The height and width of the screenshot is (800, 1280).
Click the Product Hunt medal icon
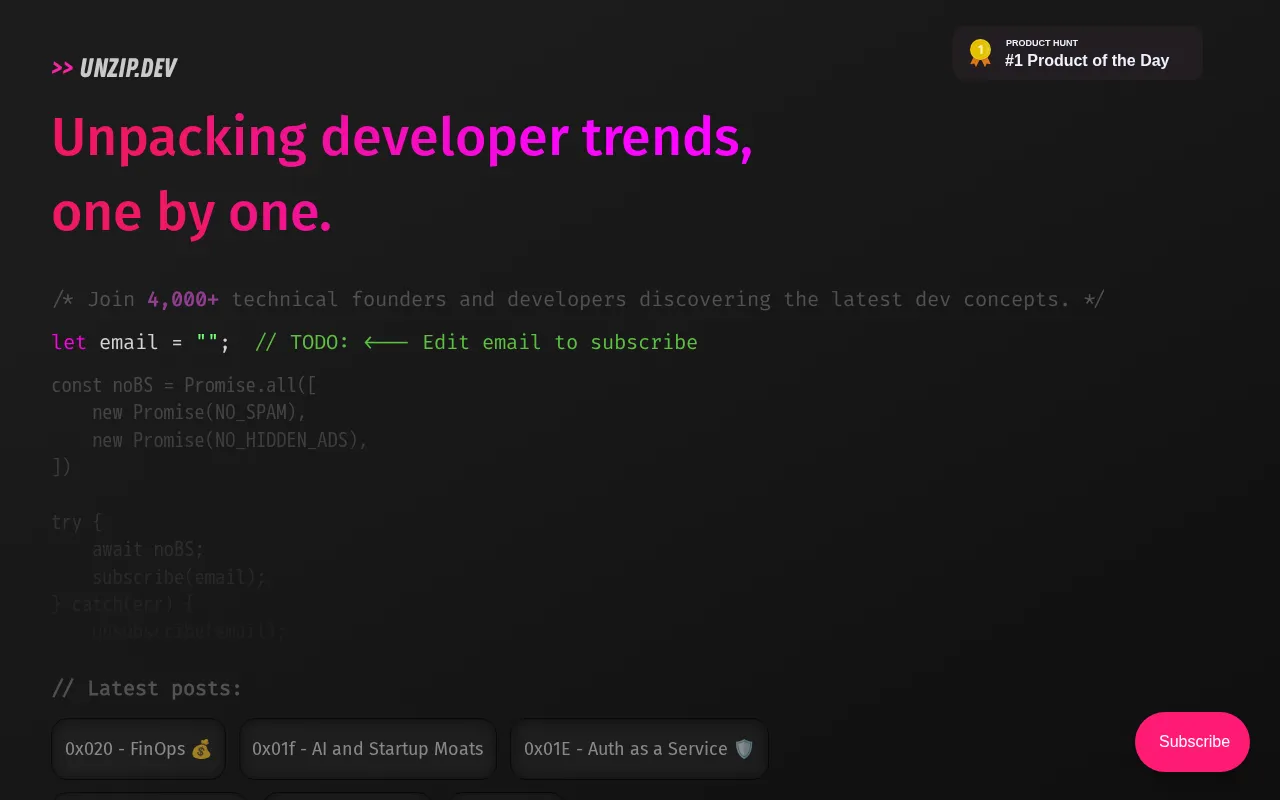pyautogui.click(x=980, y=53)
